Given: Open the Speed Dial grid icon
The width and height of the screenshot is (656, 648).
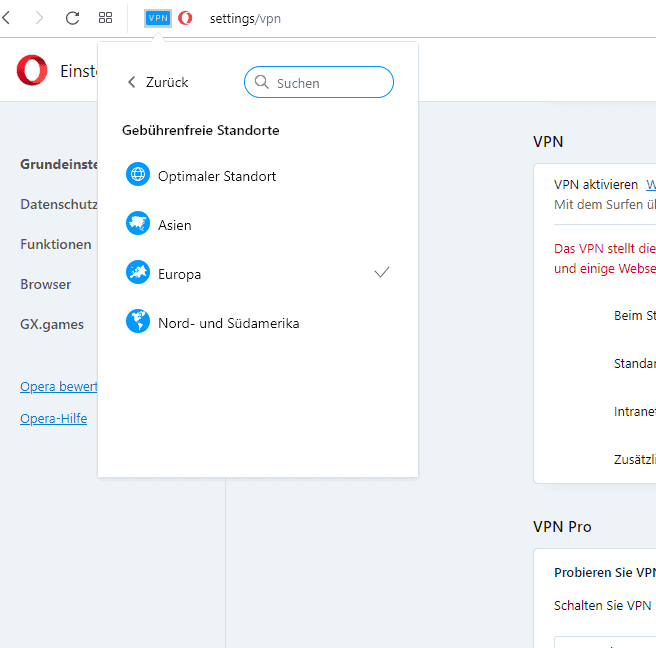Looking at the screenshot, I should pyautogui.click(x=105, y=18).
